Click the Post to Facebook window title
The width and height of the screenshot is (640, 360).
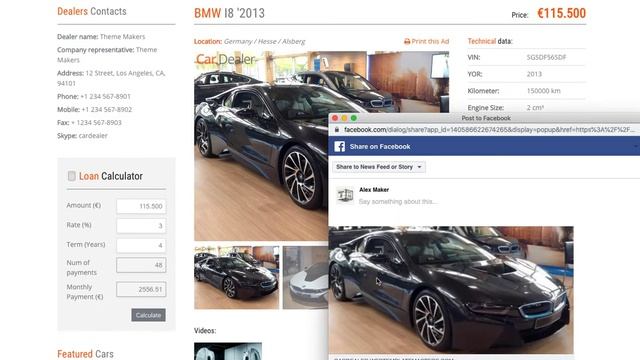click(x=486, y=118)
